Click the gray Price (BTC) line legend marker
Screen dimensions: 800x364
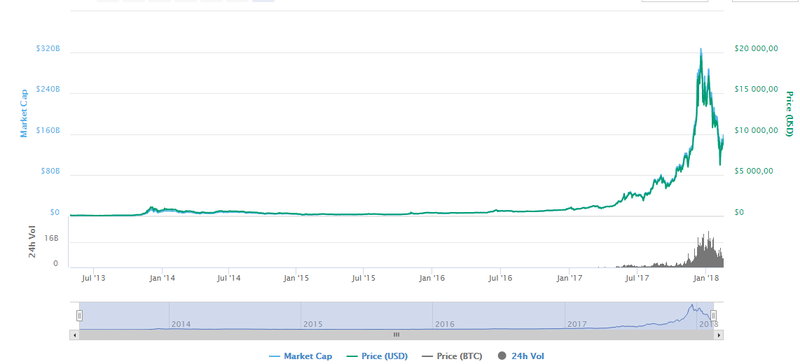428,356
